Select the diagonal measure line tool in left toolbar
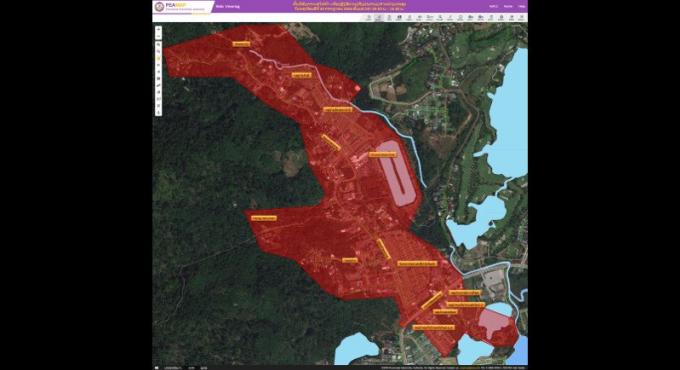The image size is (680, 370). point(158,85)
